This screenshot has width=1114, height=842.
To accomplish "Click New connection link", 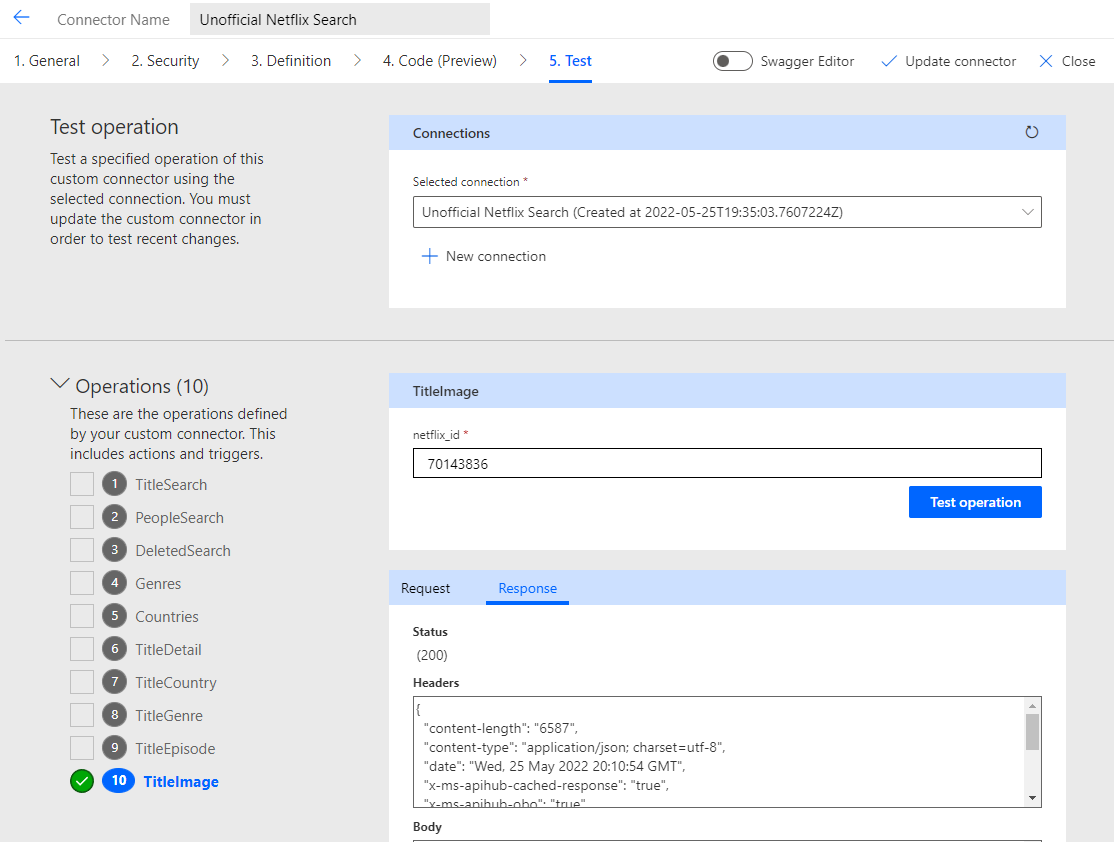I will [x=496, y=257].
